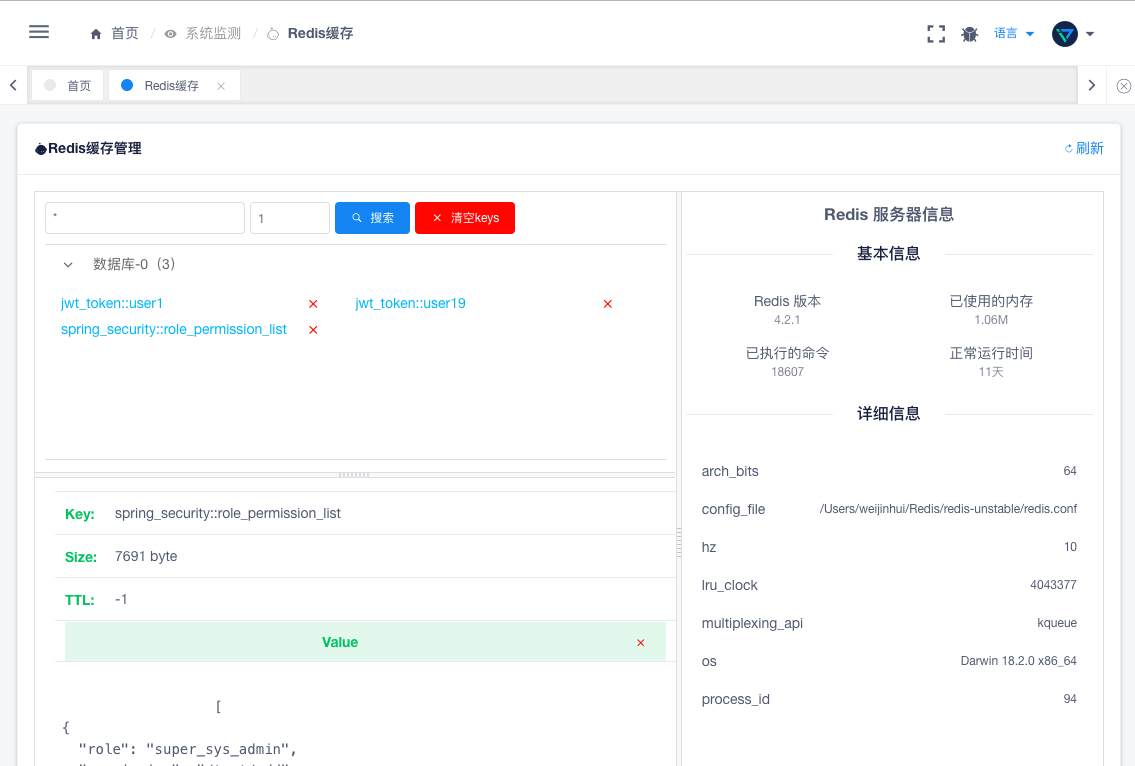Click the red 清空keys button
The image size is (1135, 766).
coord(465,218)
